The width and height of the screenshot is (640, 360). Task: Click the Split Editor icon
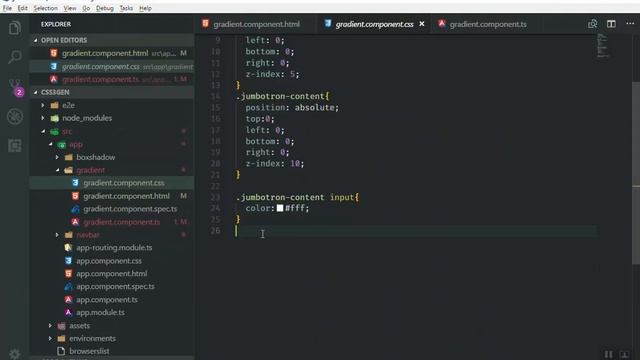(611, 24)
